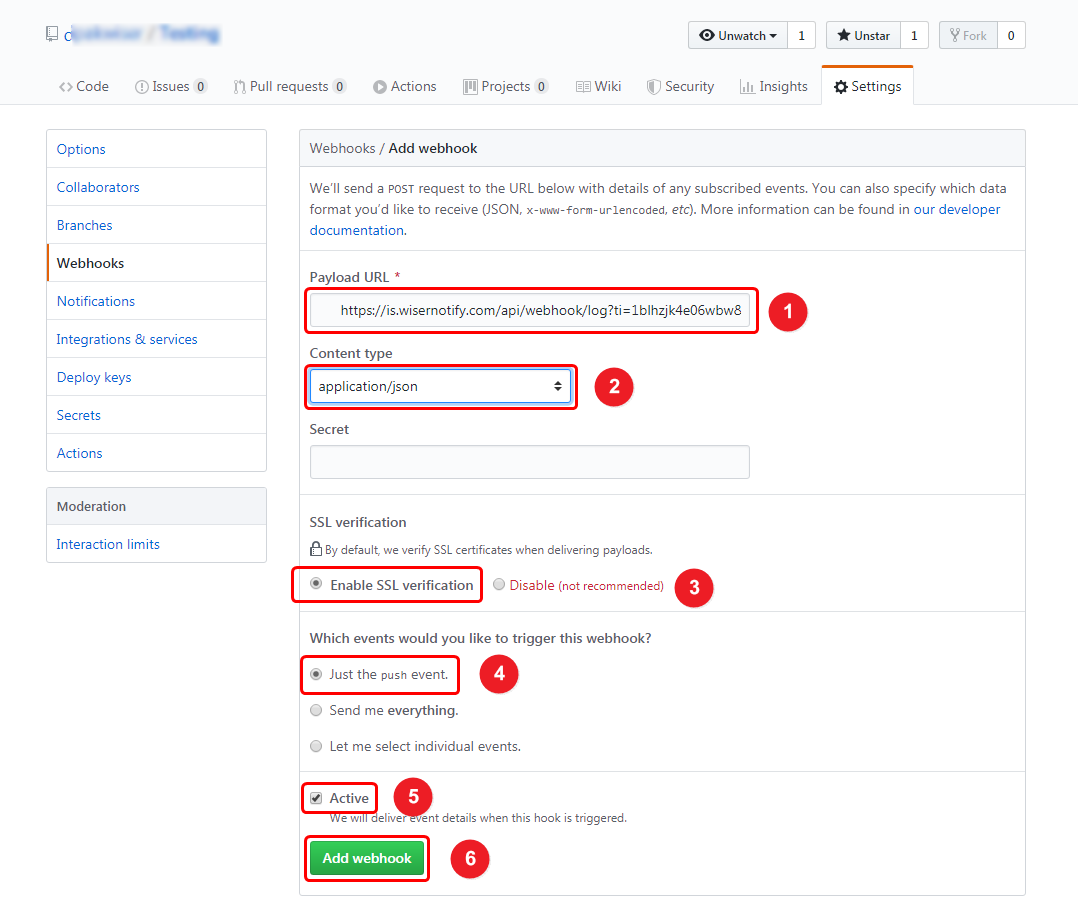Click the eye icon on Unwatch button
The width and height of the screenshot is (1078, 915).
707,35
